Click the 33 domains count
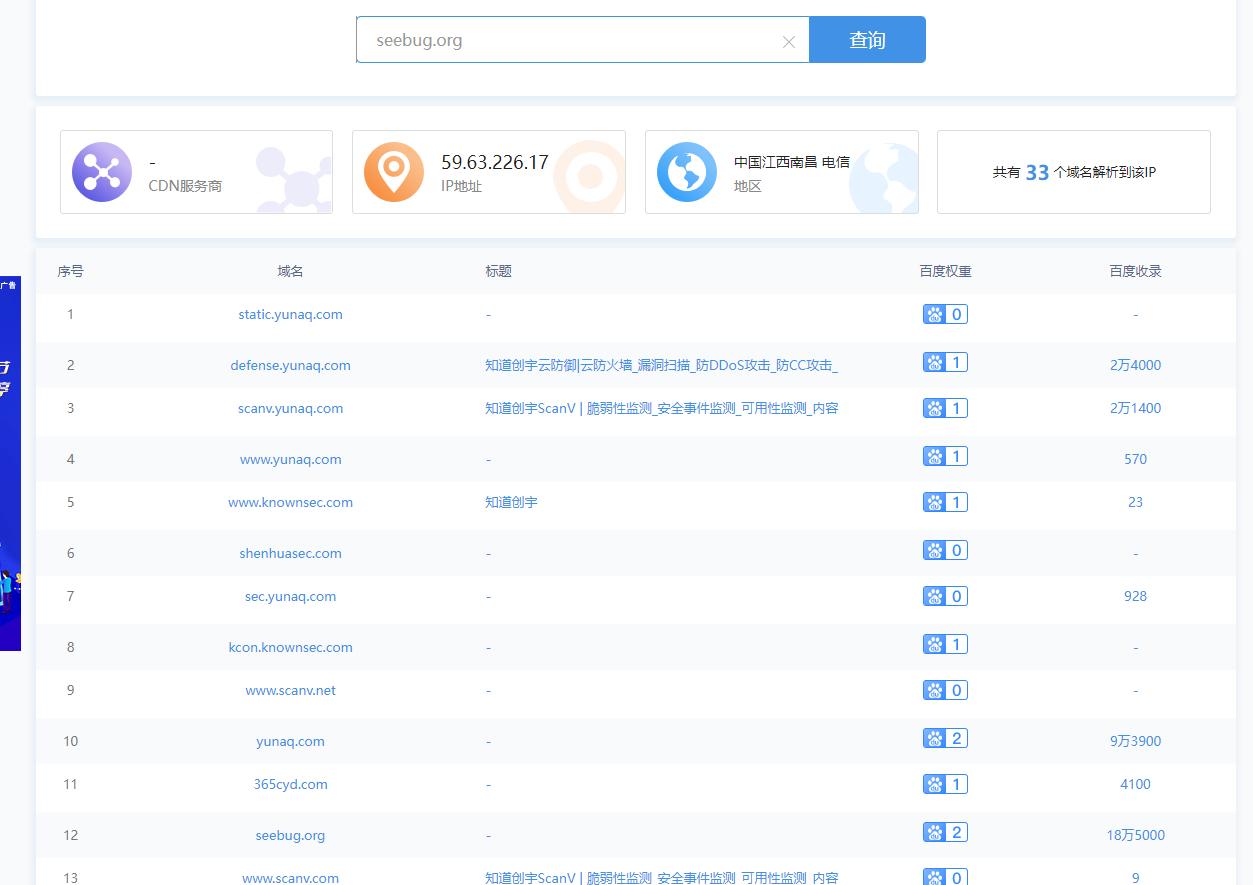Screen dimensions: 1253x885 pos(1037,172)
